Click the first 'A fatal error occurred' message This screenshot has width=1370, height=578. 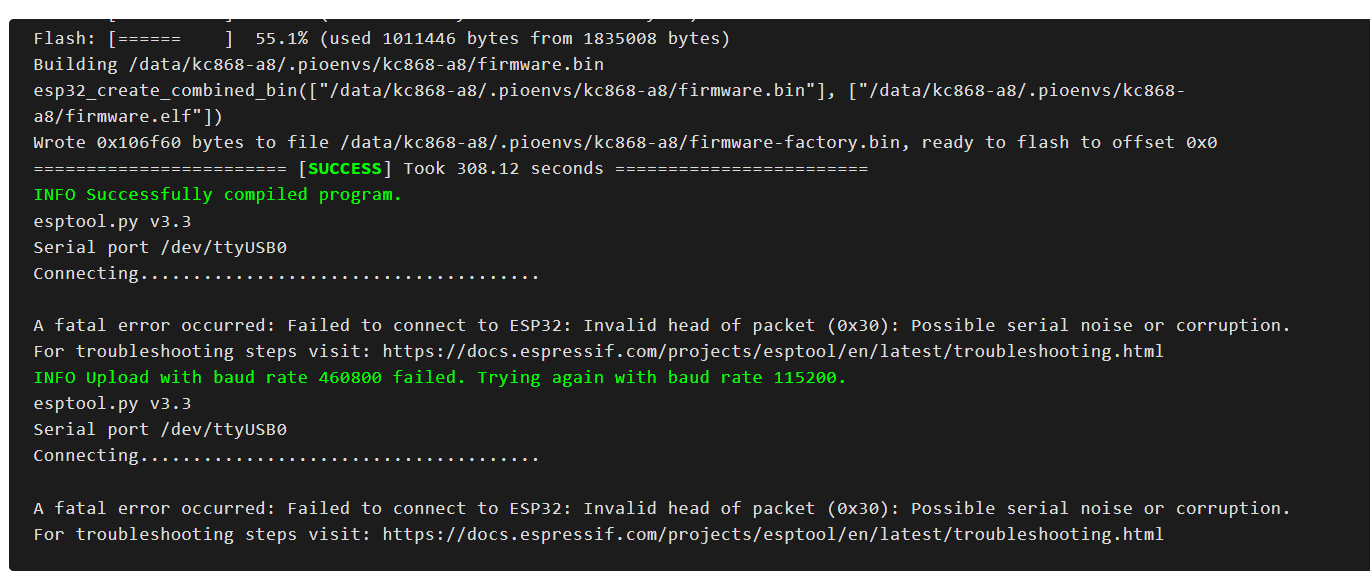(661, 326)
